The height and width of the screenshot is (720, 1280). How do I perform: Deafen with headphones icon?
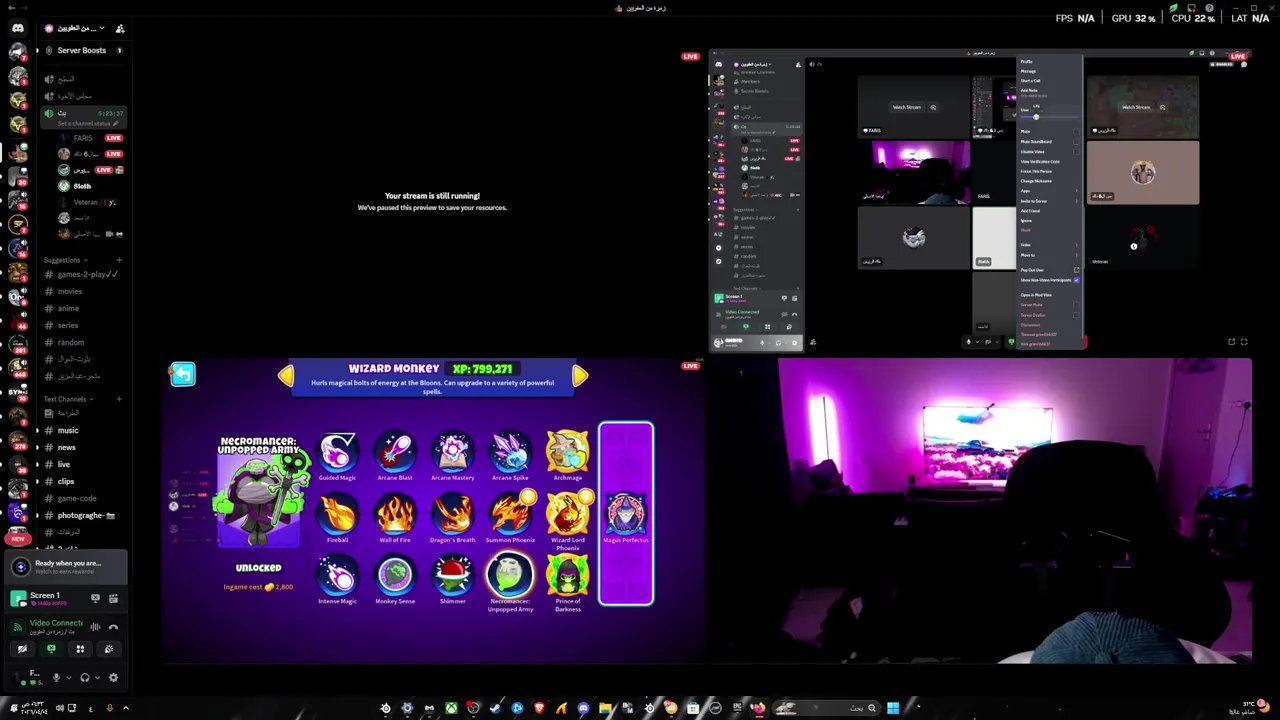(x=85, y=677)
